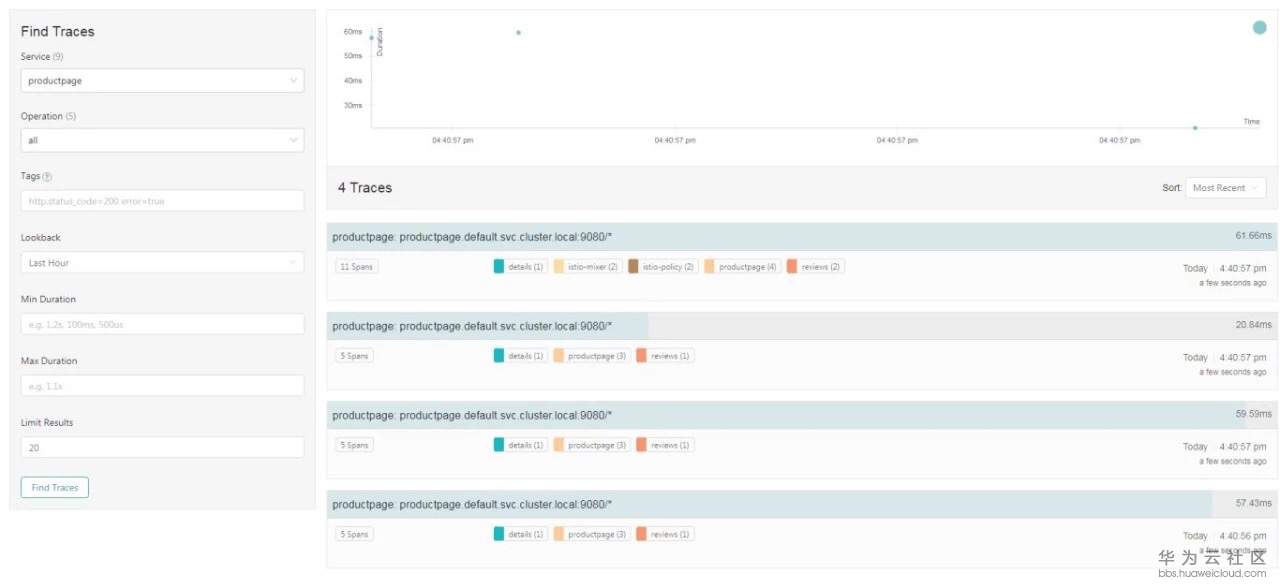
Task: Click the 5 Spans badge of the 57.43ms trace
Action: pyautogui.click(x=354, y=534)
